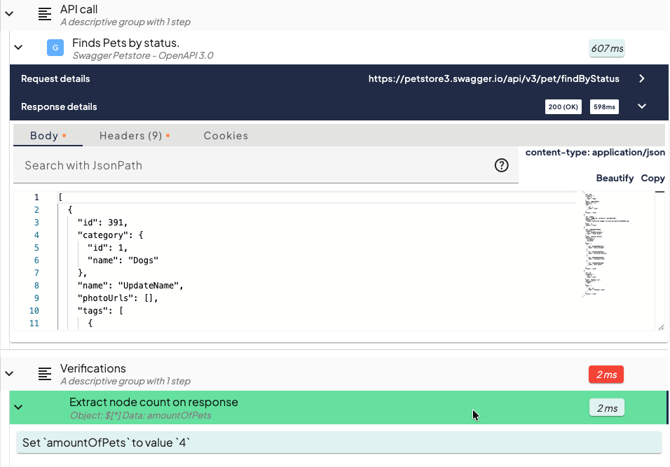Click the blue G method icon

(x=55, y=48)
